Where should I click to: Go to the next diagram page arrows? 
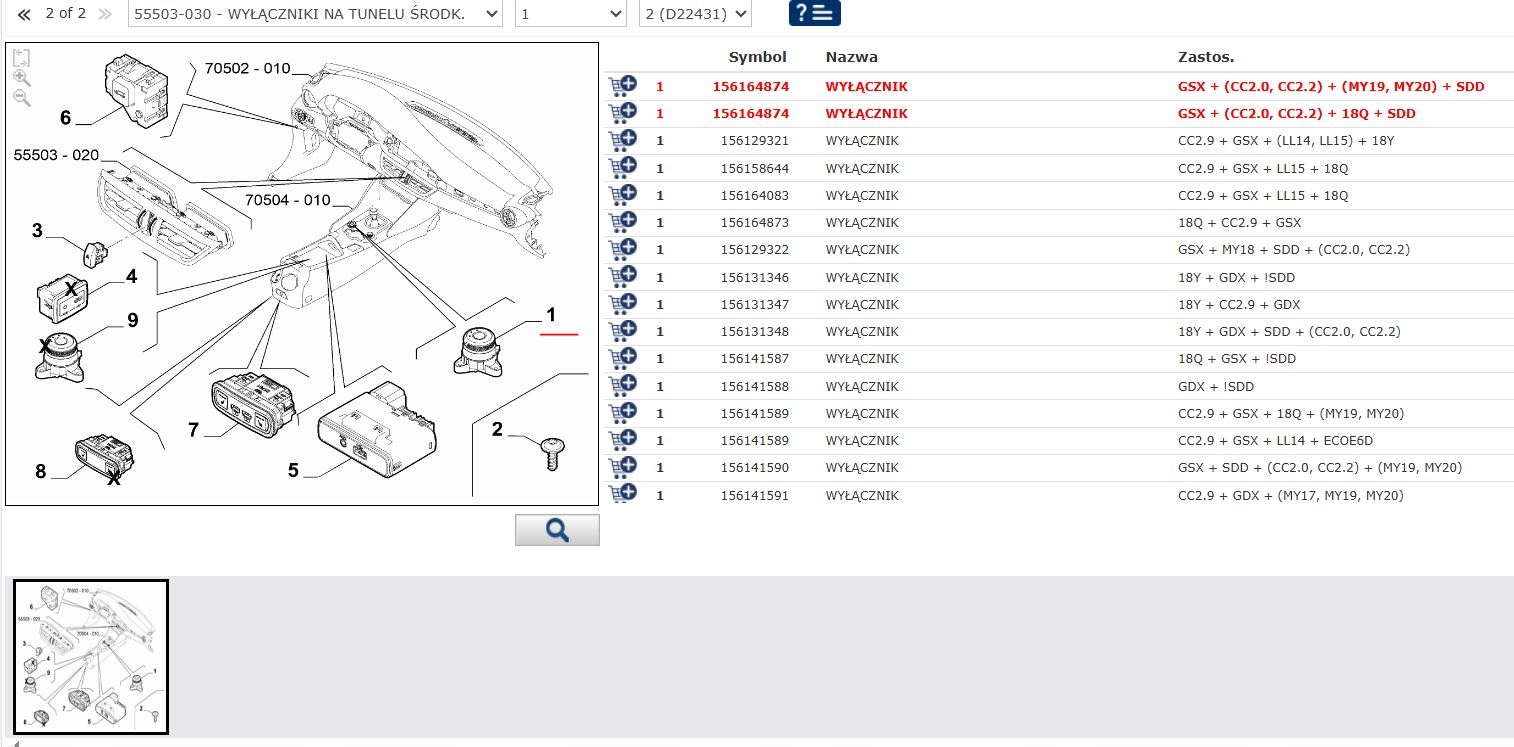tap(105, 14)
